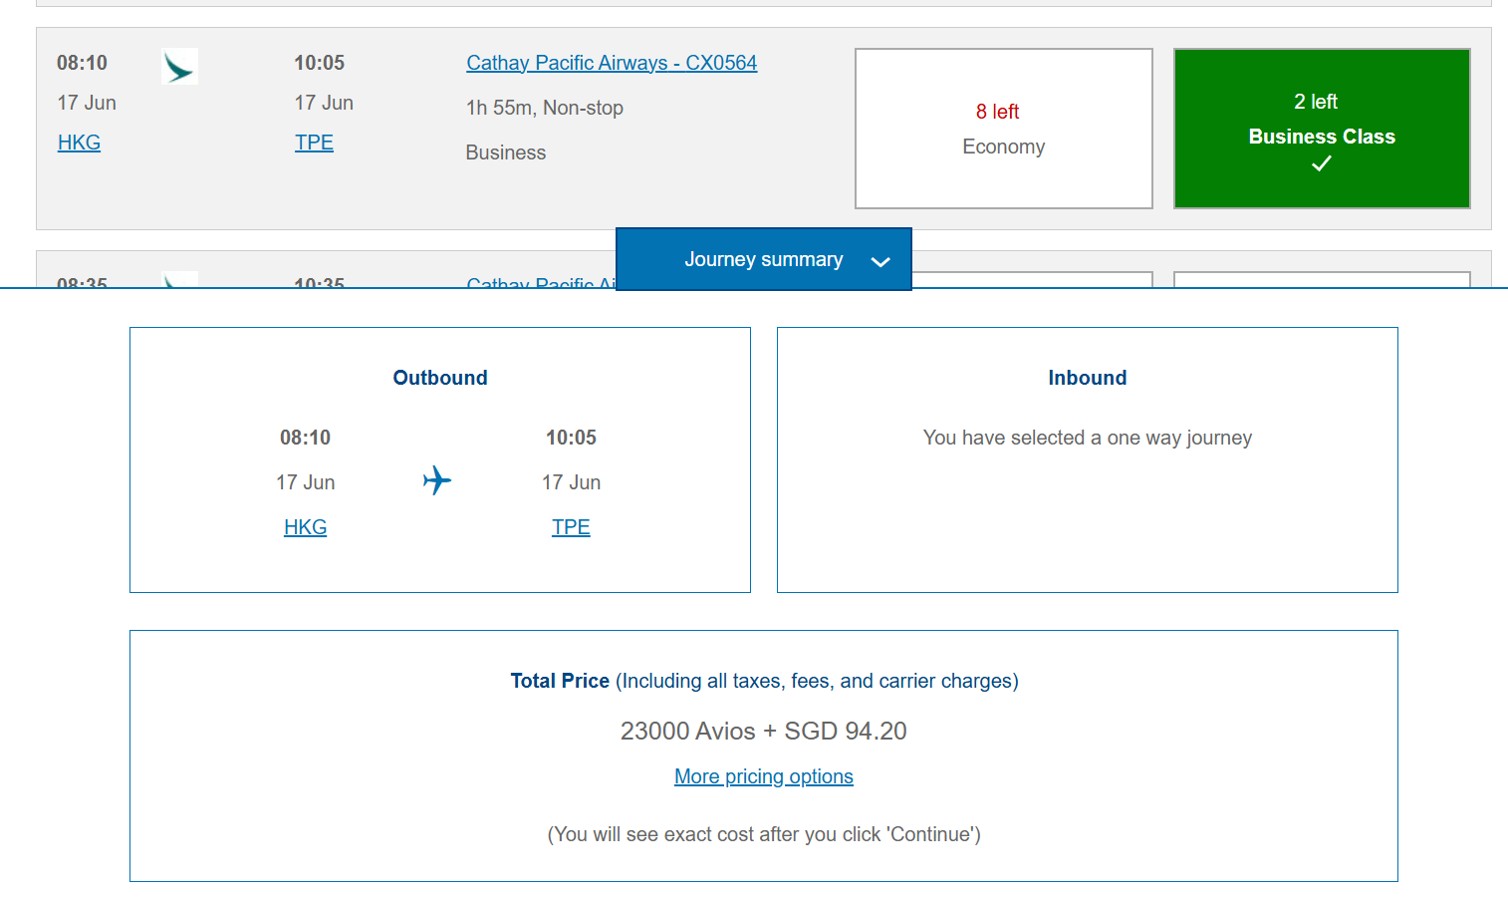Viewport: 1508px width, 900px height.
Task: Open the Cathay Pacific Airways CX0564 flight details link
Action: point(611,63)
